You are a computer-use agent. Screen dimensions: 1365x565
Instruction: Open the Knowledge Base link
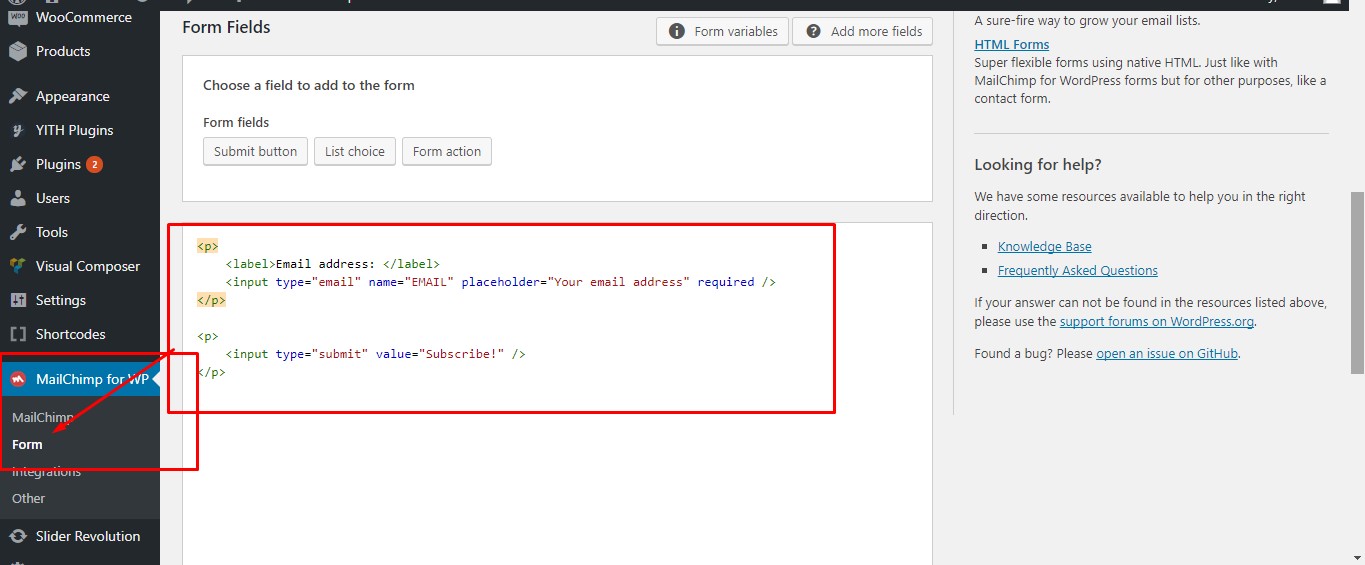pyautogui.click(x=1044, y=247)
